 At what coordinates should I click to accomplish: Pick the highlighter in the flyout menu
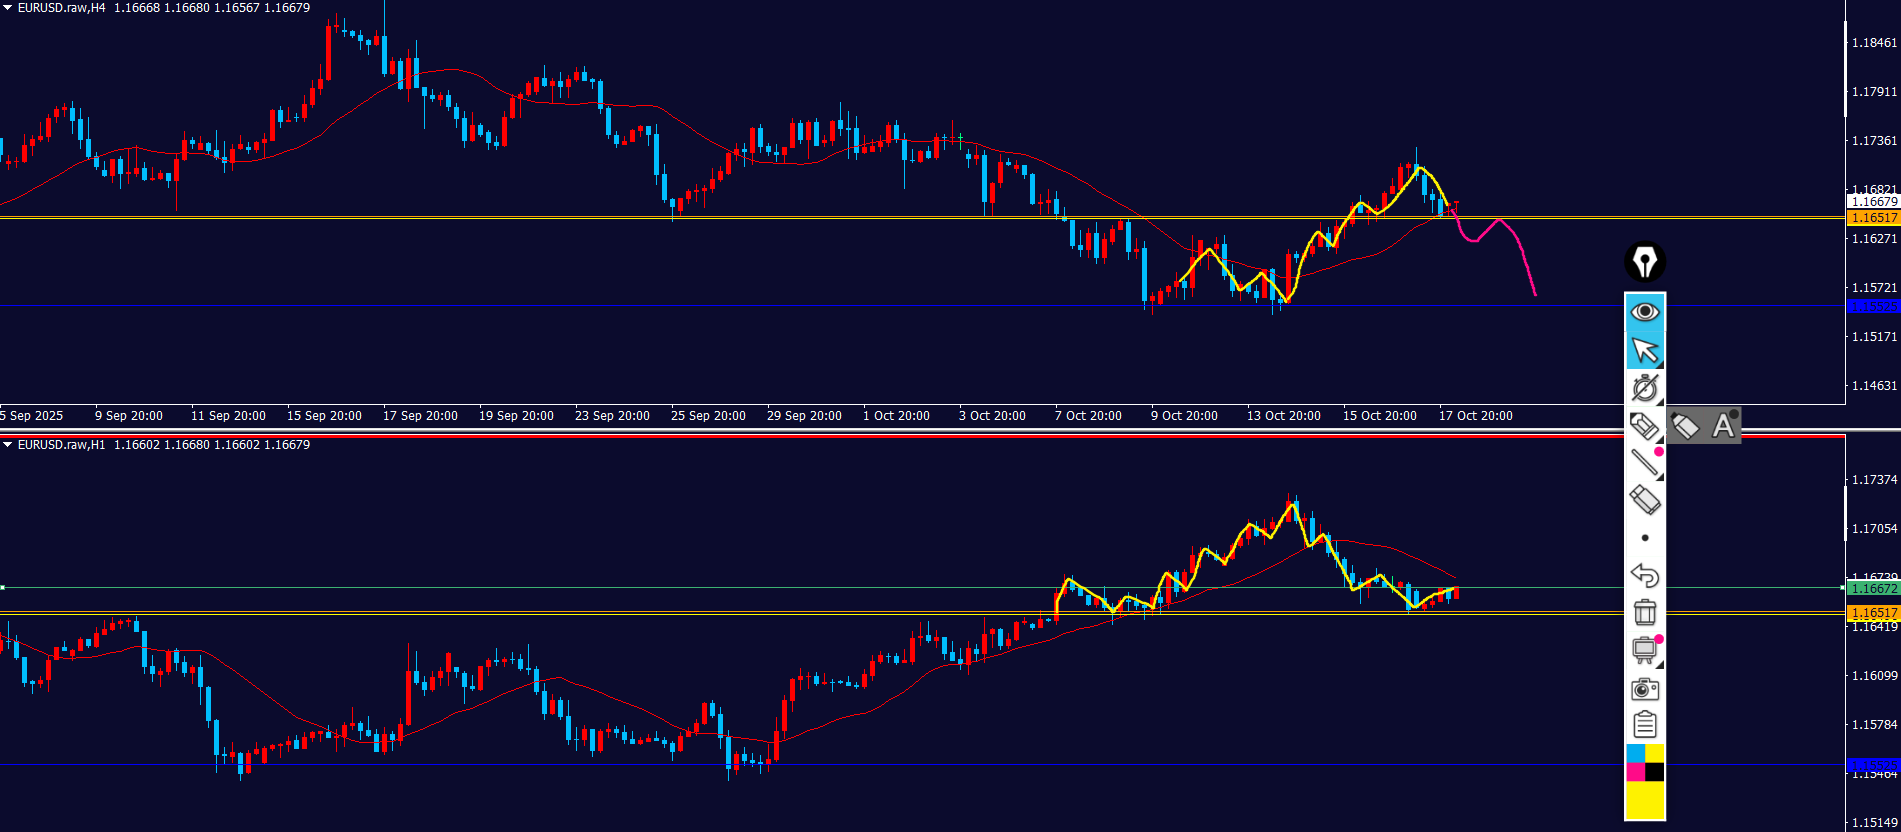pyautogui.click(x=1685, y=426)
